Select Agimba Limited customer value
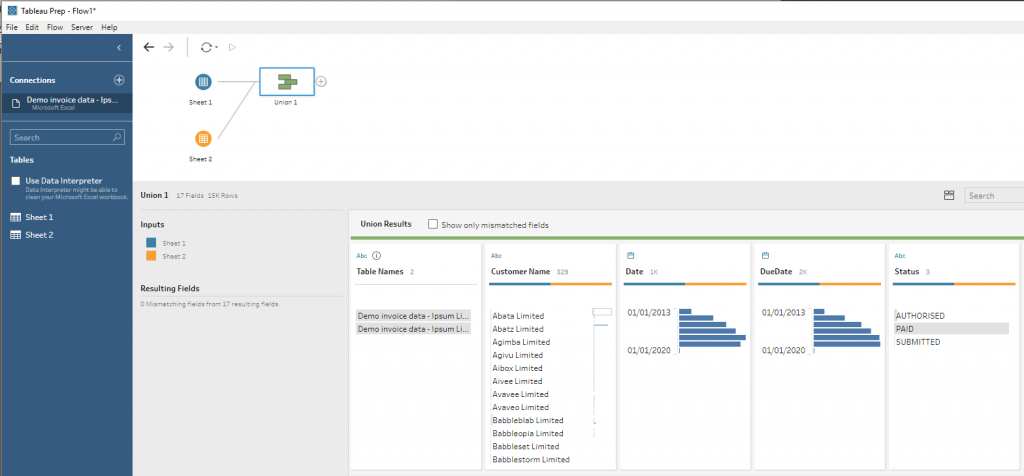Image resolution: width=1024 pixels, height=476 pixels. click(x=521, y=342)
